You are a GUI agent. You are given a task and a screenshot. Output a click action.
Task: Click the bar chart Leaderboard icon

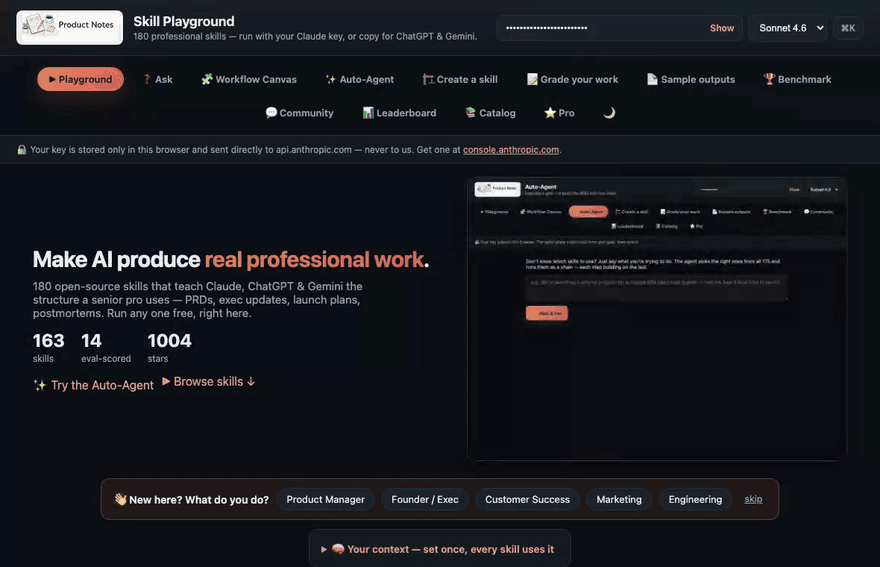pos(368,113)
